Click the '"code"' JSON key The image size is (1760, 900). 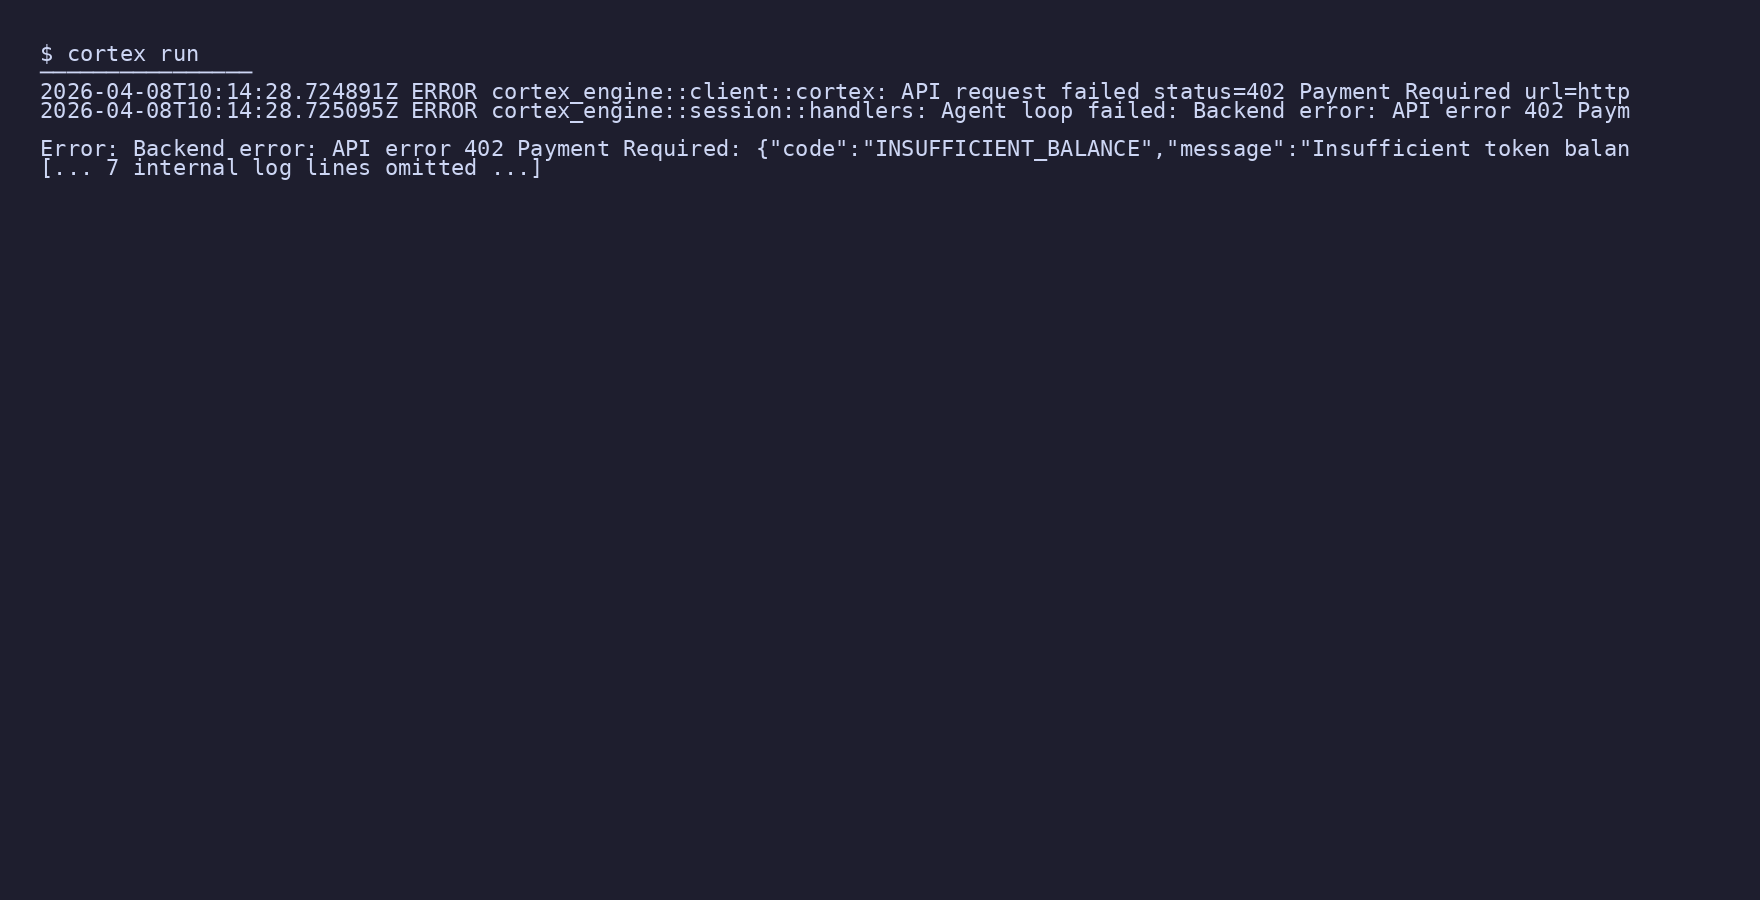pos(808,149)
